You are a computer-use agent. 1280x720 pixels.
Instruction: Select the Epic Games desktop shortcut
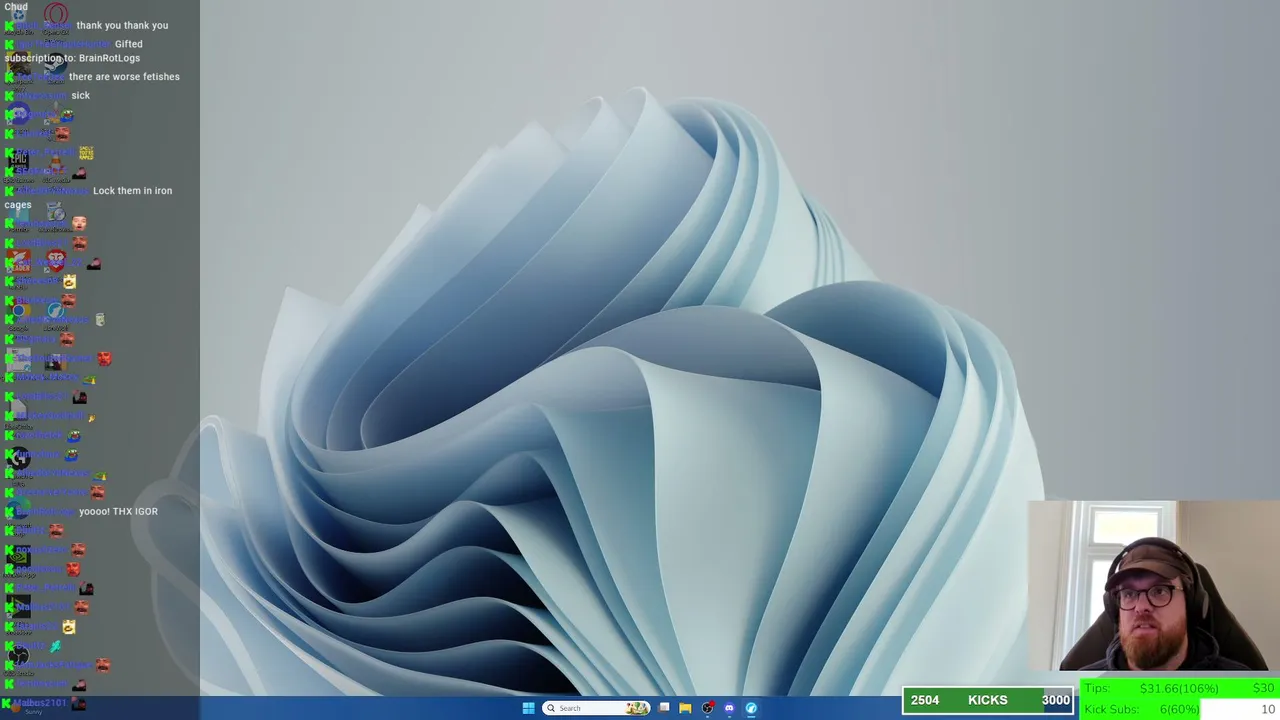[x=18, y=163]
